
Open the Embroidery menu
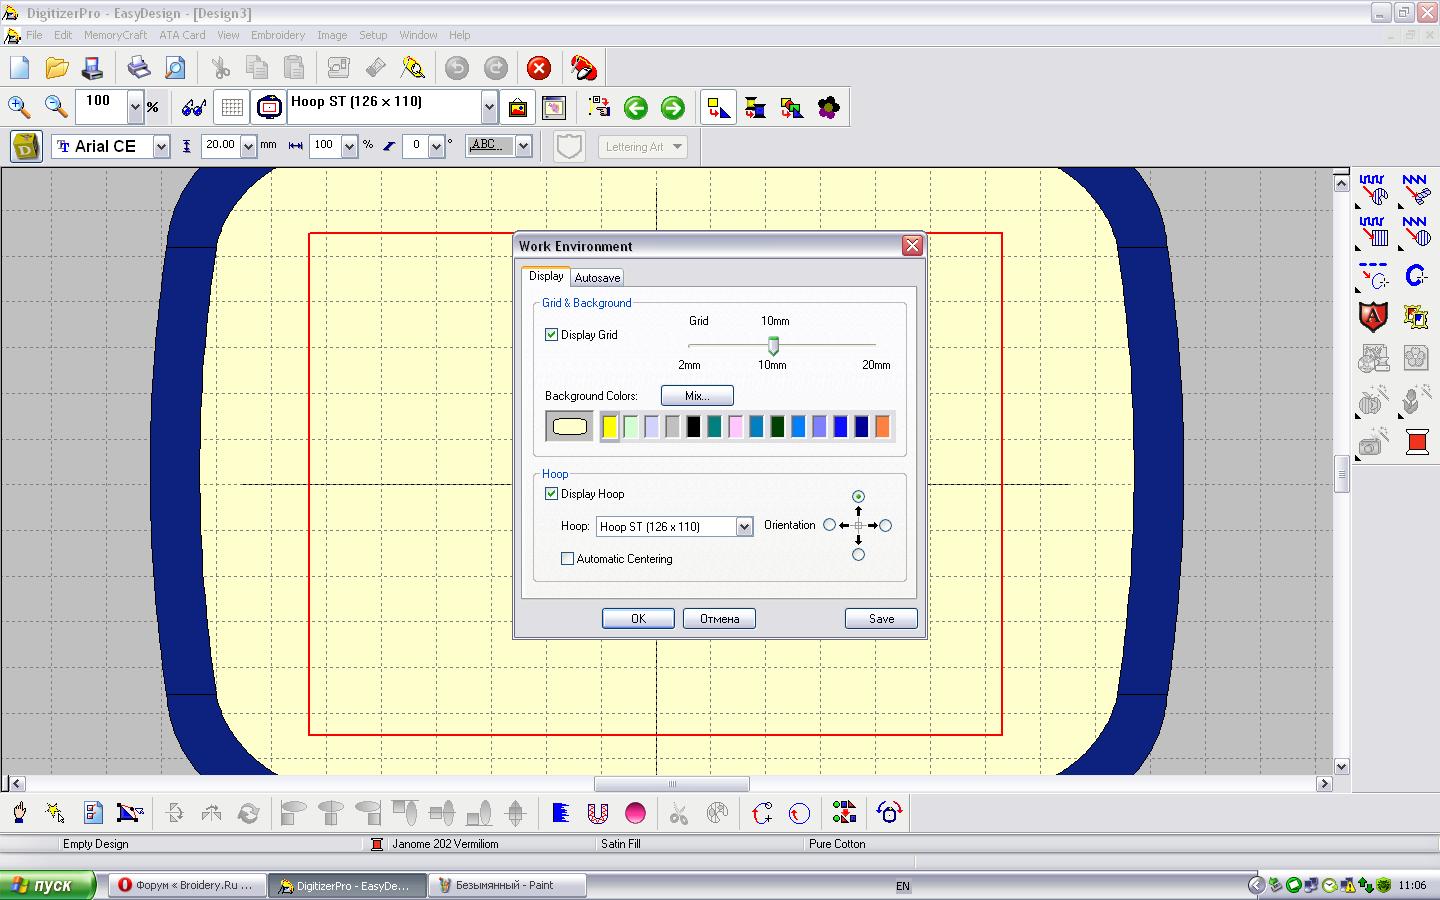pos(277,35)
